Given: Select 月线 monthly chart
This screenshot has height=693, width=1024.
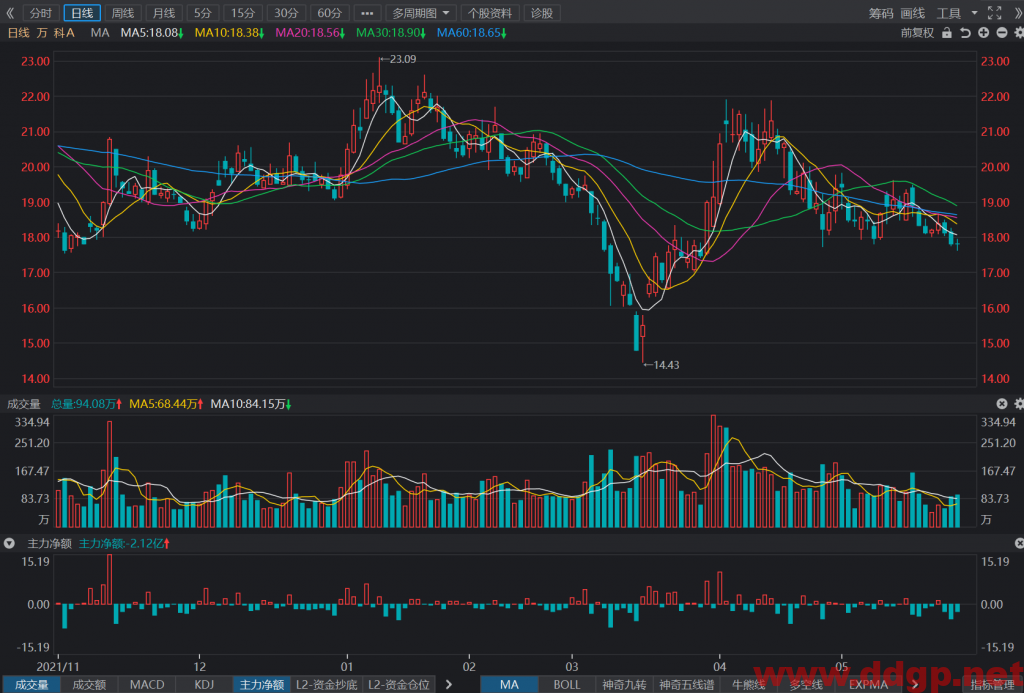Looking at the screenshot, I should pyautogui.click(x=163, y=13).
